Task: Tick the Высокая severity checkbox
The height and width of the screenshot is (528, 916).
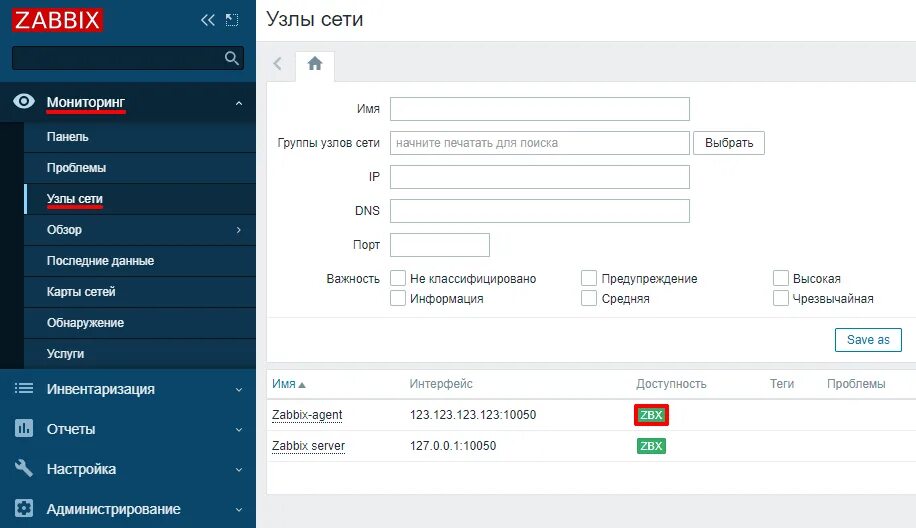Action: pyautogui.click(x=780, y=278)
